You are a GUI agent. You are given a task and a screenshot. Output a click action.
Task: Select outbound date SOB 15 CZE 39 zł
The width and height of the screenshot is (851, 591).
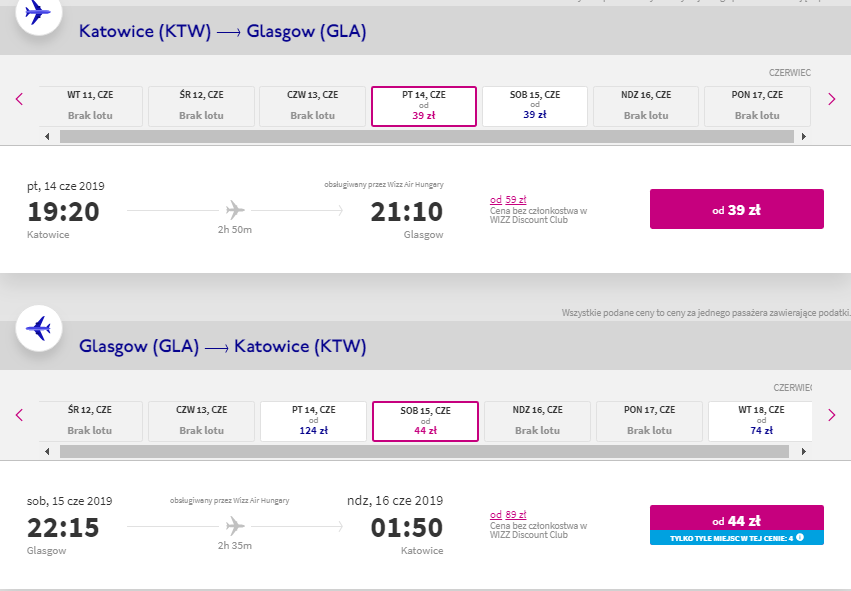535,106
